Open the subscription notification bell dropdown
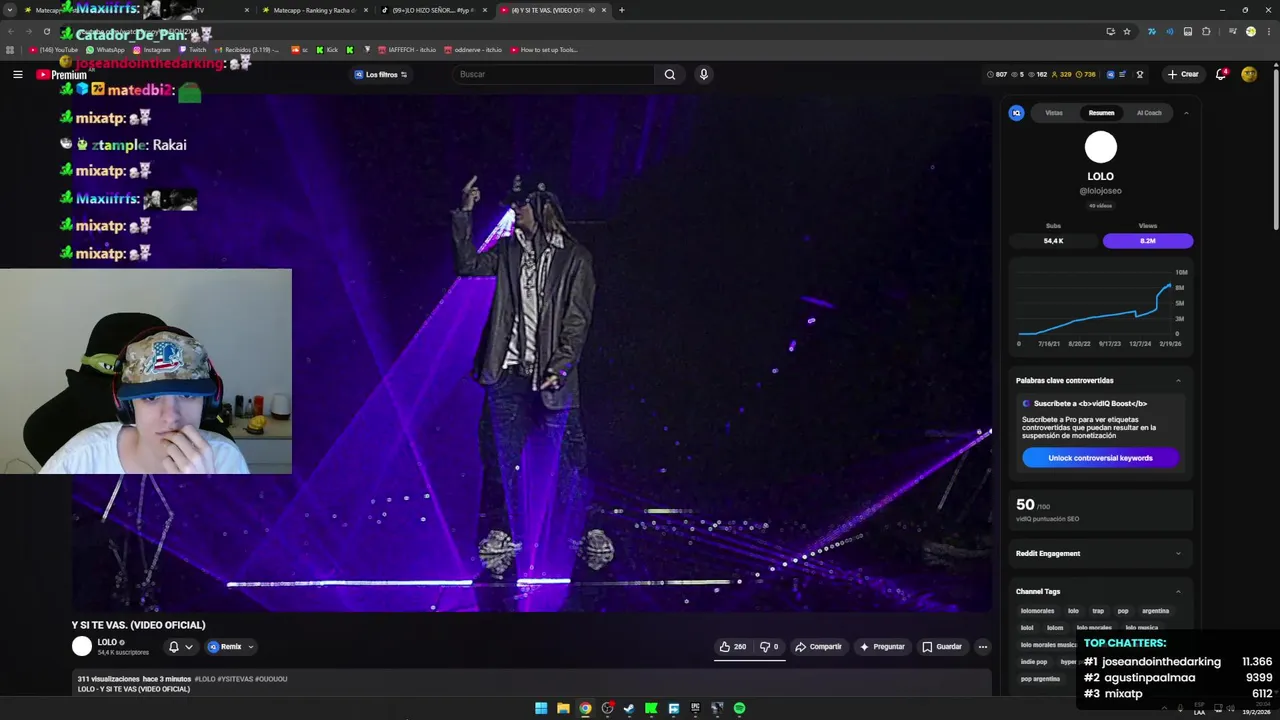Image resolution: width=1280 pixels, height=720 pixels. 181,647
